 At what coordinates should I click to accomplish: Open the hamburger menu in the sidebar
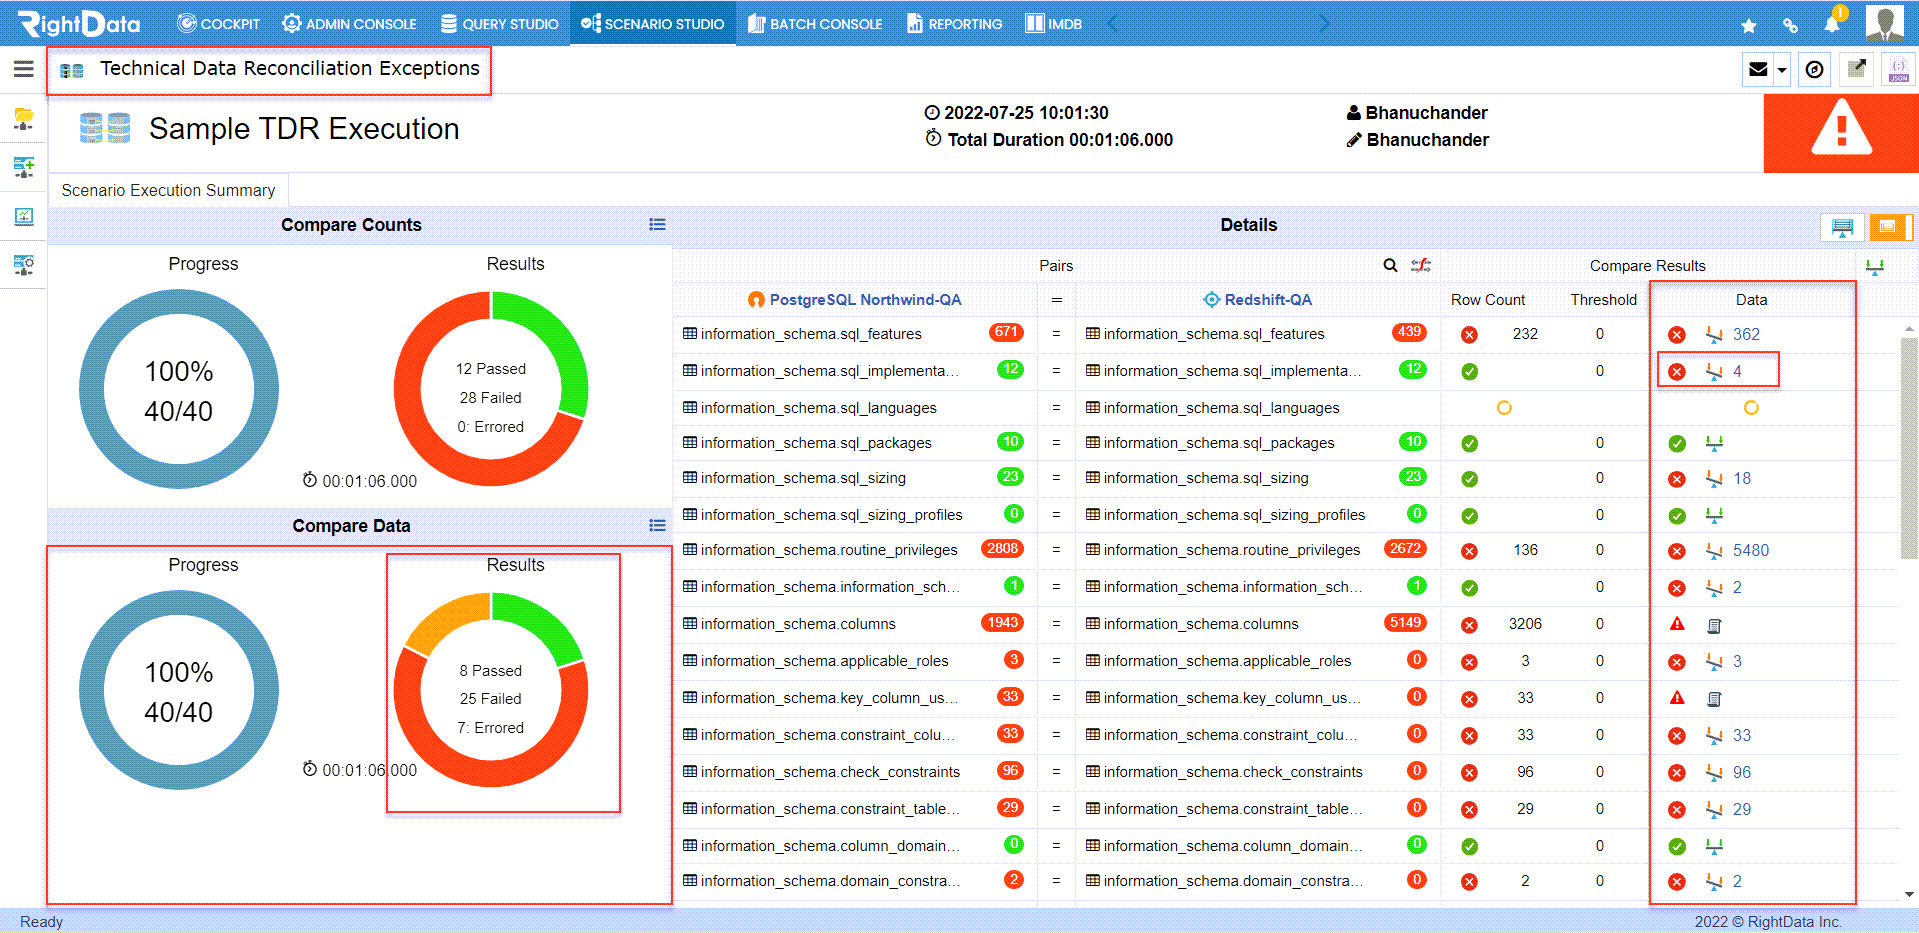23,69
